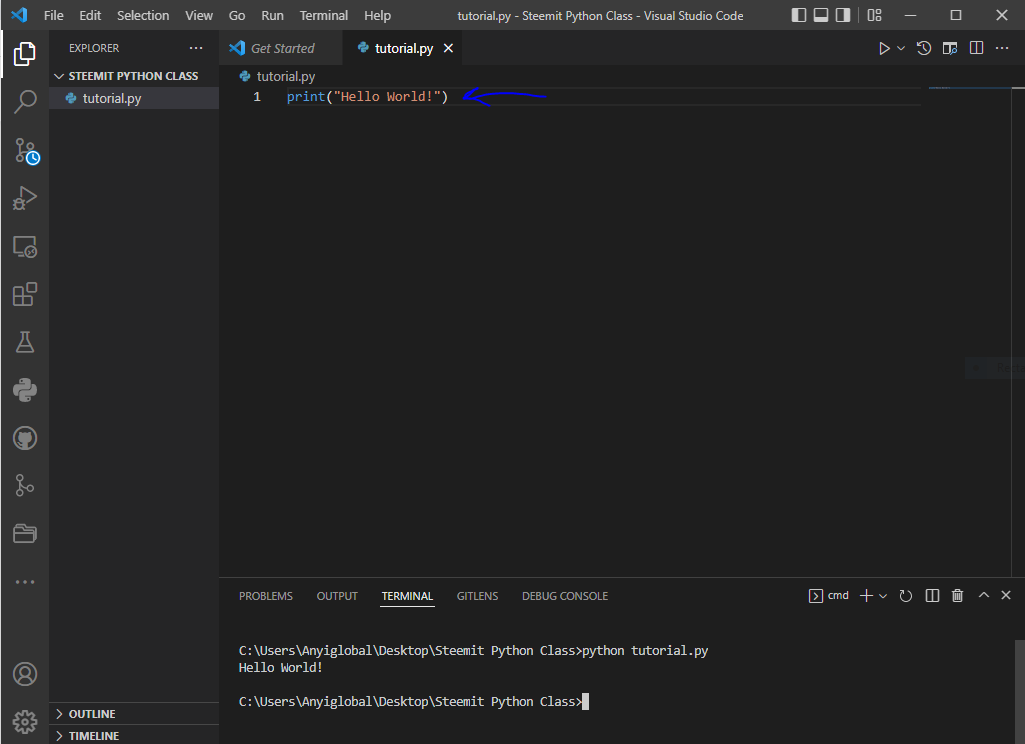This screenshot has height=744, width=1025.
Task: Toggle the panel layout button
Action: coord(821,15)
